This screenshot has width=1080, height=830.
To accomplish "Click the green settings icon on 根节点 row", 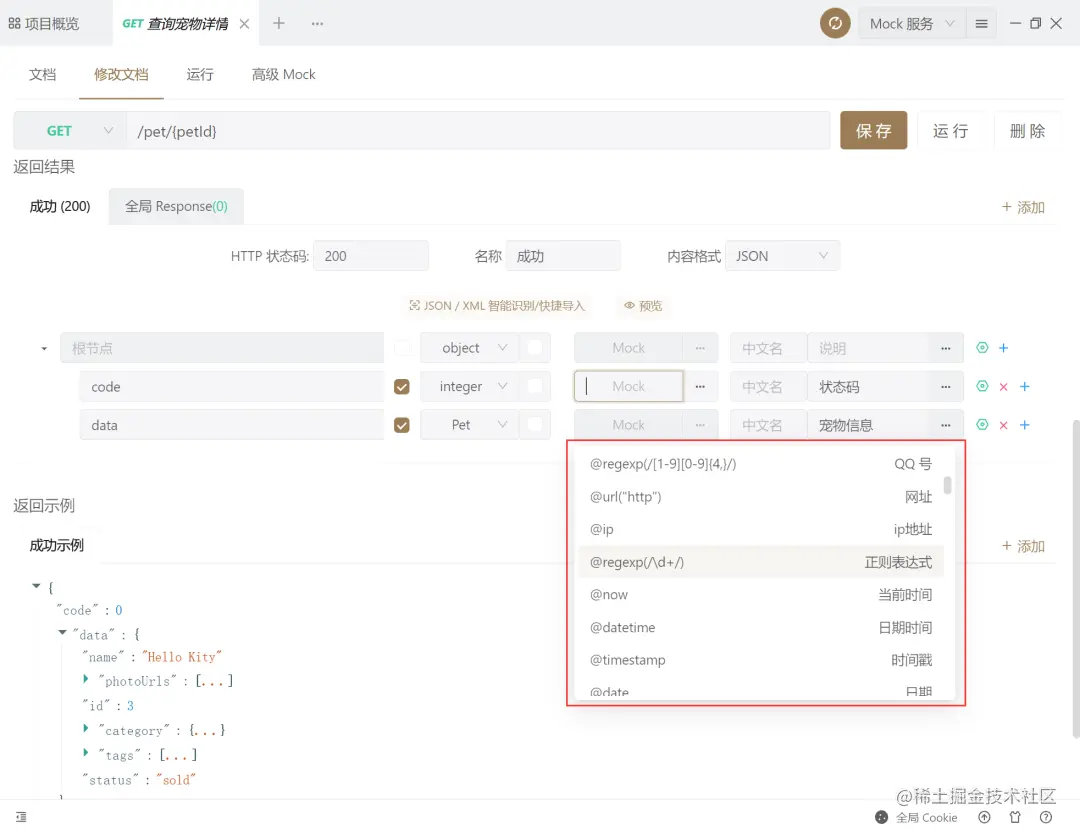I will click(x=982, y=348).
